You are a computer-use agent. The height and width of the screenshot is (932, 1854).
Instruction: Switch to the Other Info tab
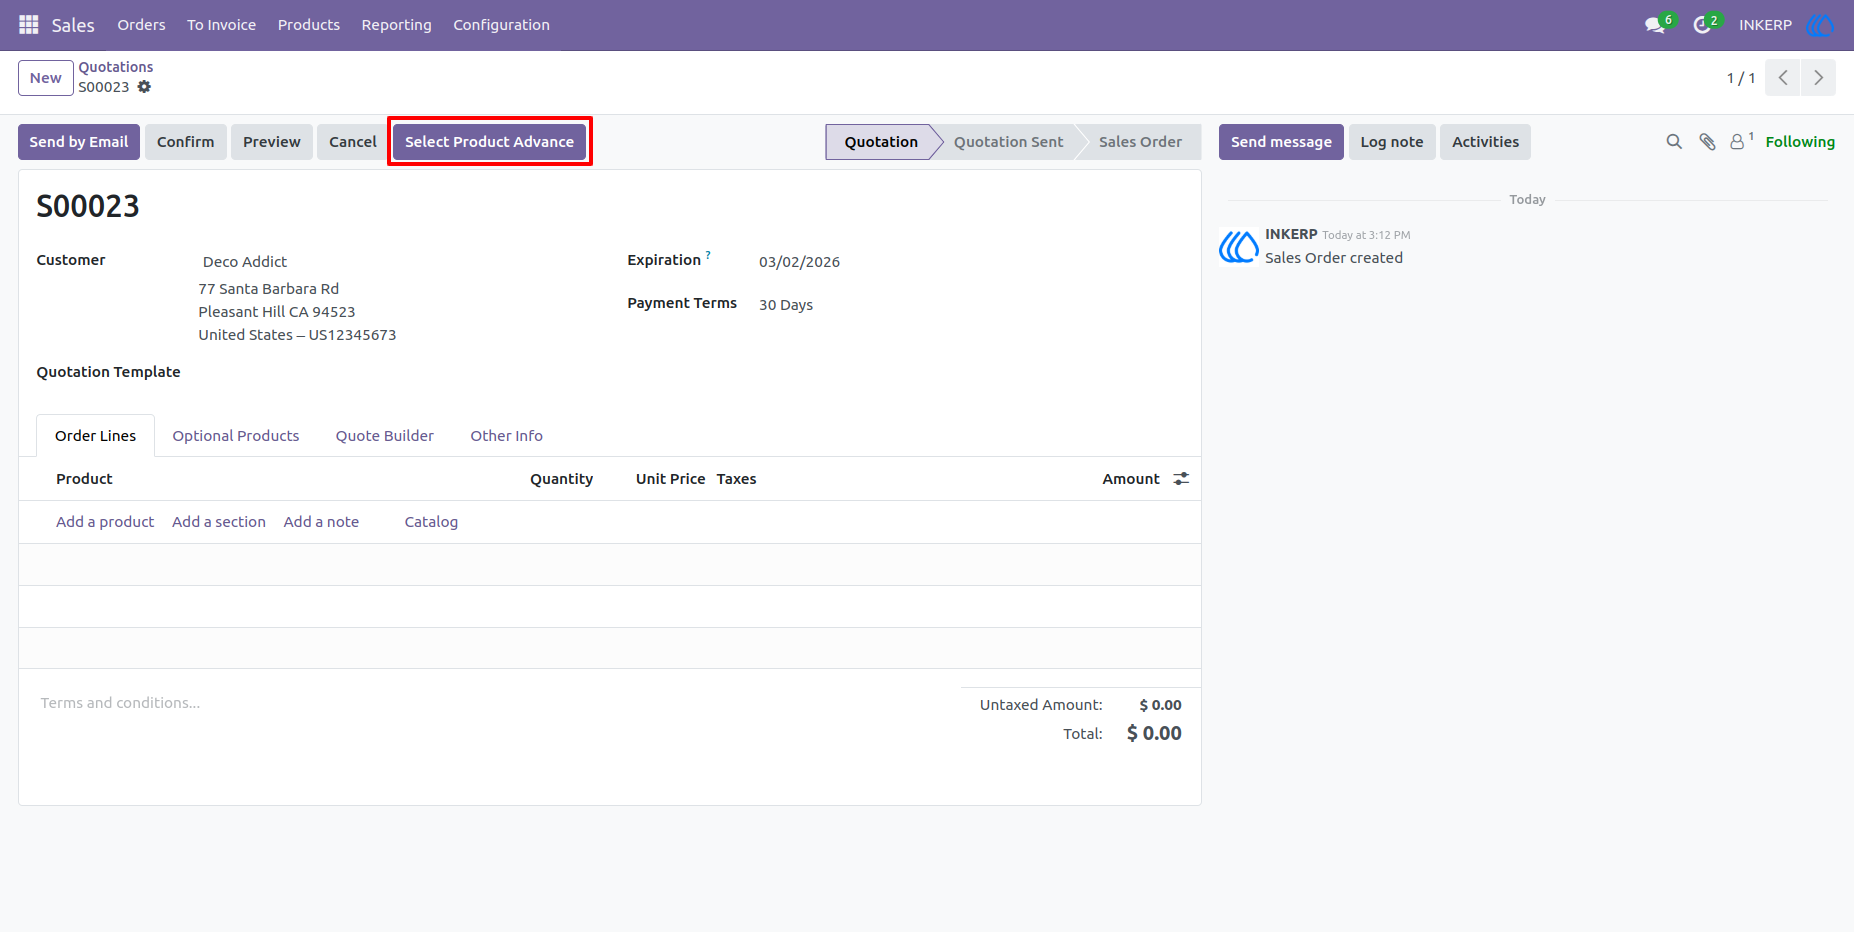(506, 436)
